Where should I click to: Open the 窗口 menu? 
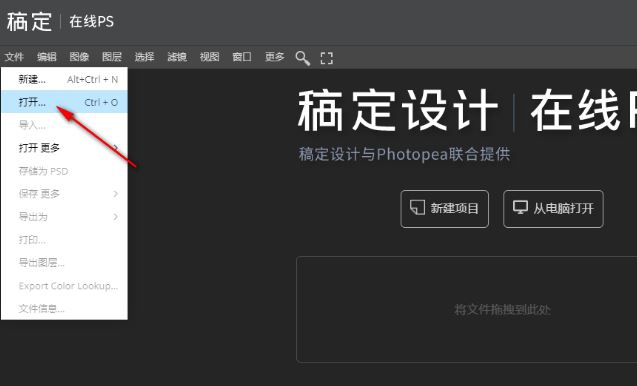tap(242, 57)
